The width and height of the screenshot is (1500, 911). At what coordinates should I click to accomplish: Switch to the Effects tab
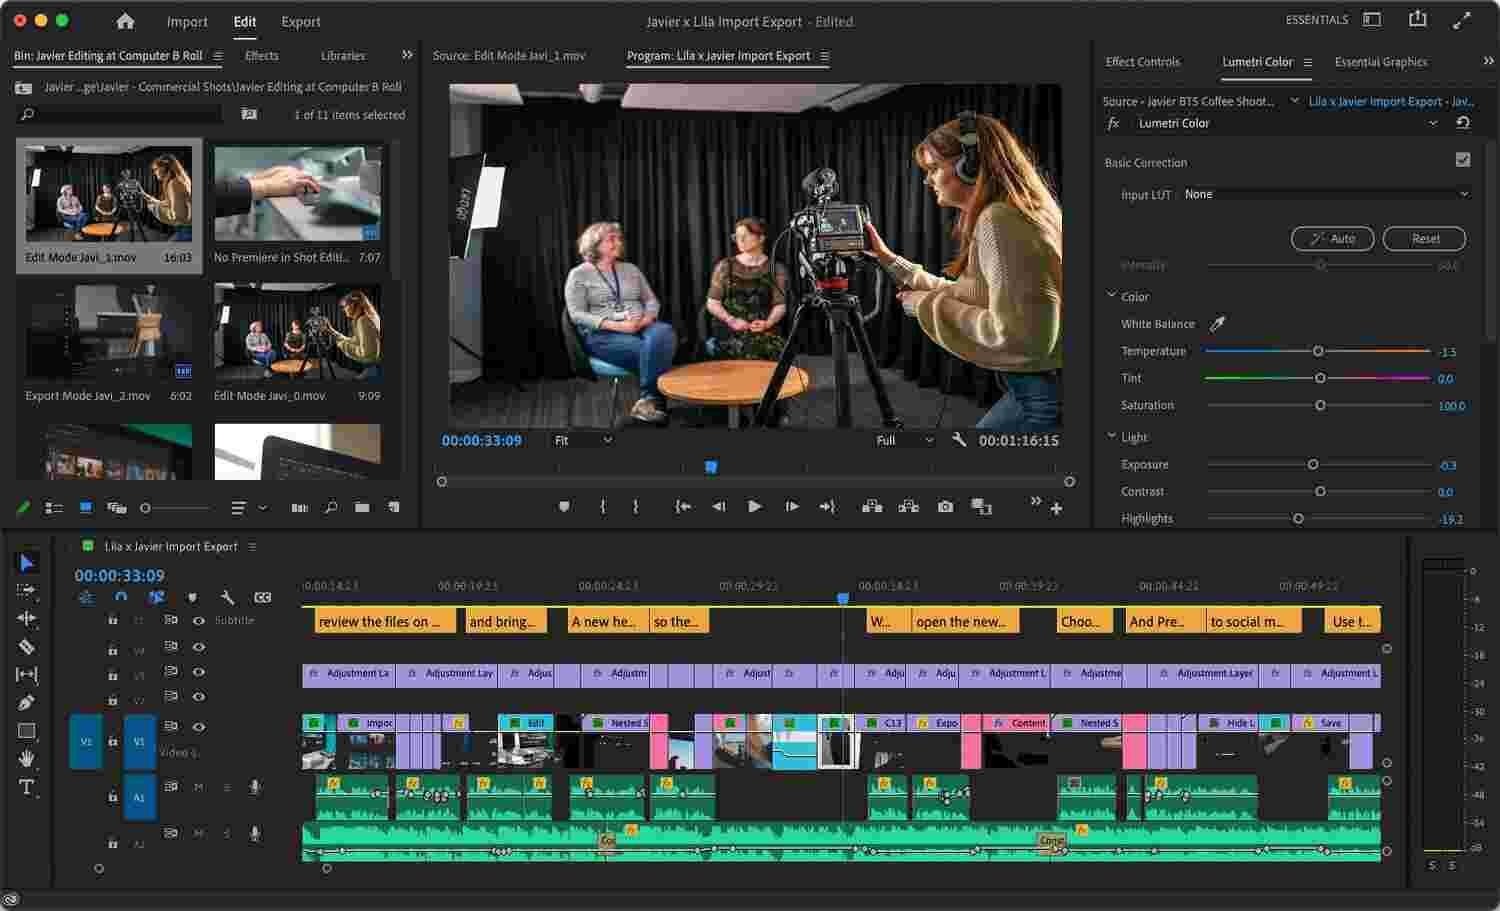click(x=261, y=55)
